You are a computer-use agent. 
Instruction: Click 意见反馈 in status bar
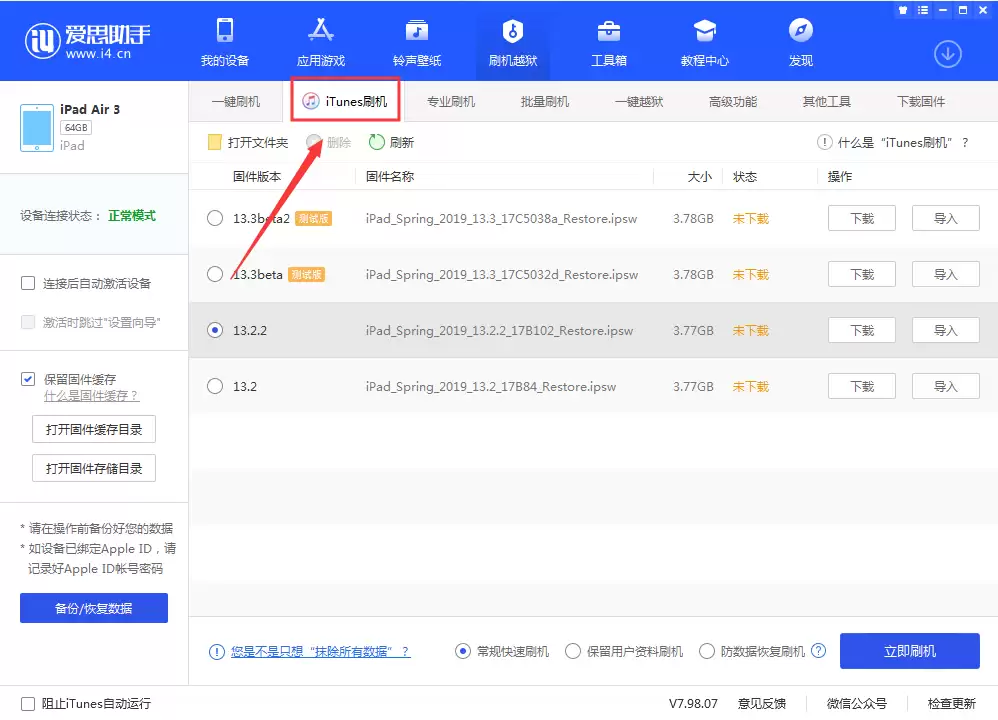click(x=761, y=703)
